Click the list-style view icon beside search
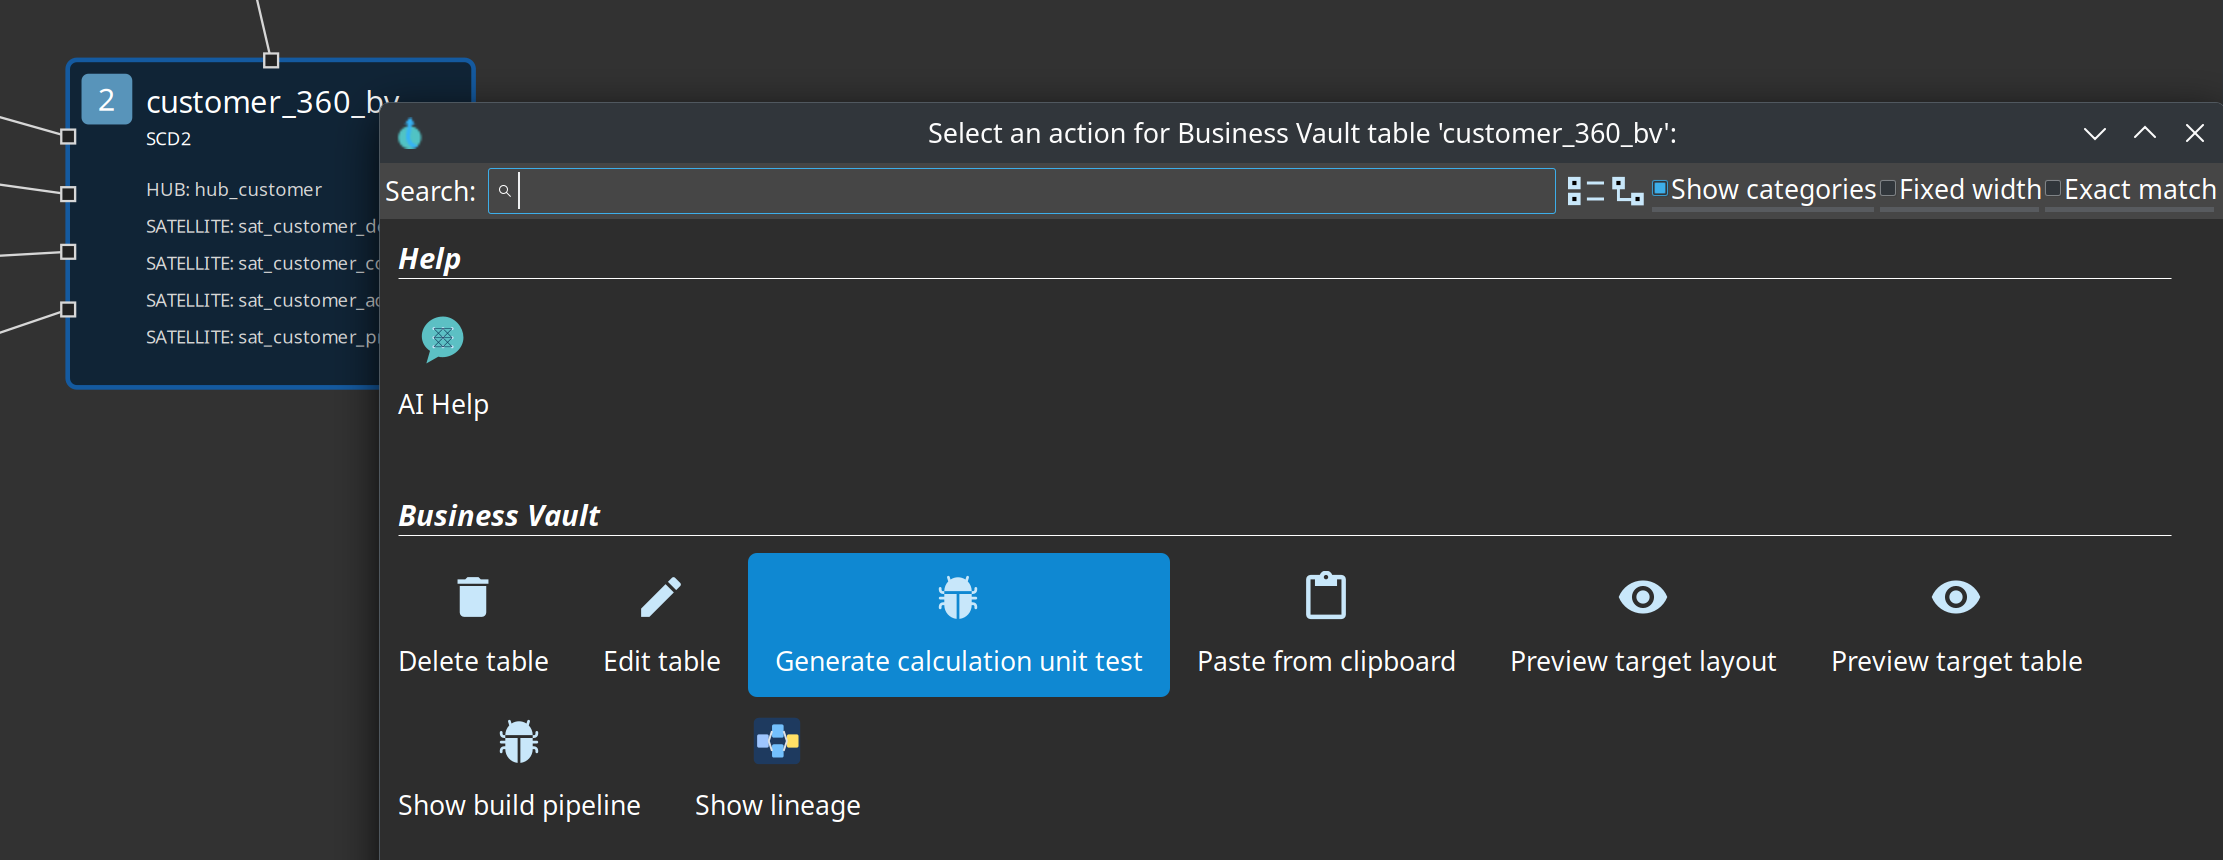This screenshot has width=2223, height=860. coord(1585,190)
